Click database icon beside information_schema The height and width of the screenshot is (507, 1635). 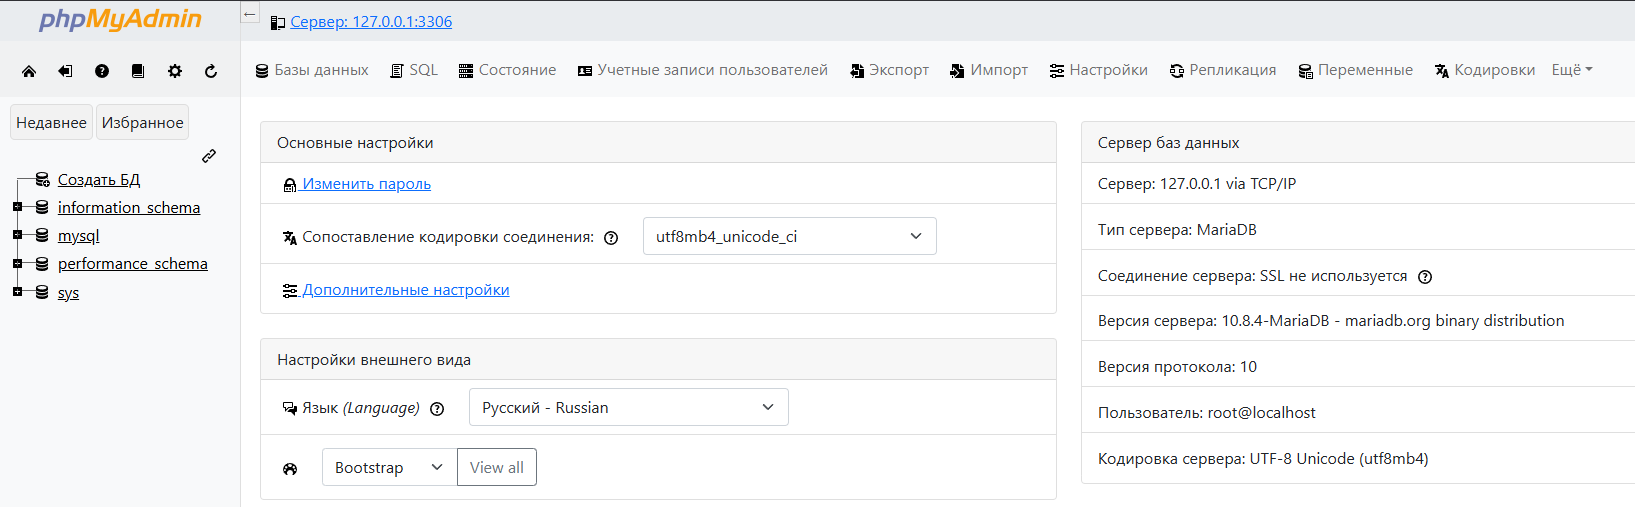(x=42, y=207)
